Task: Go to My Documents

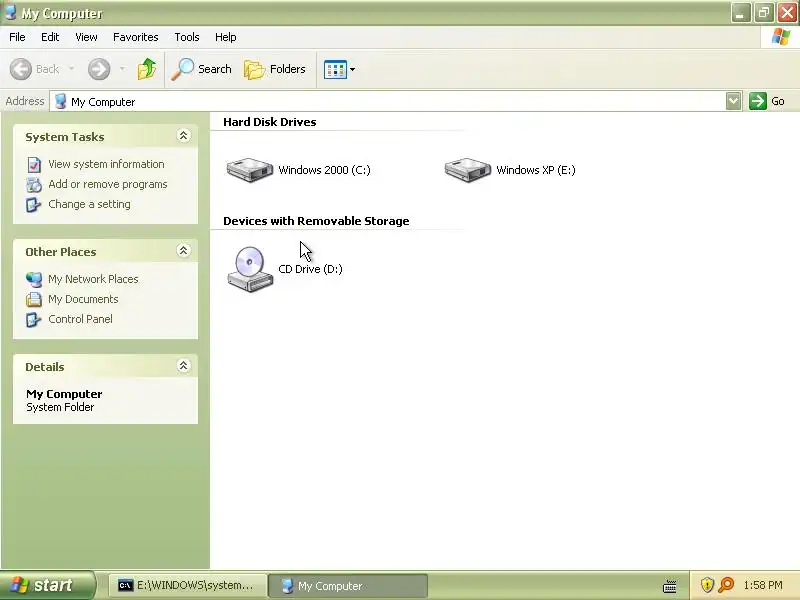Action: click(83, 298)
